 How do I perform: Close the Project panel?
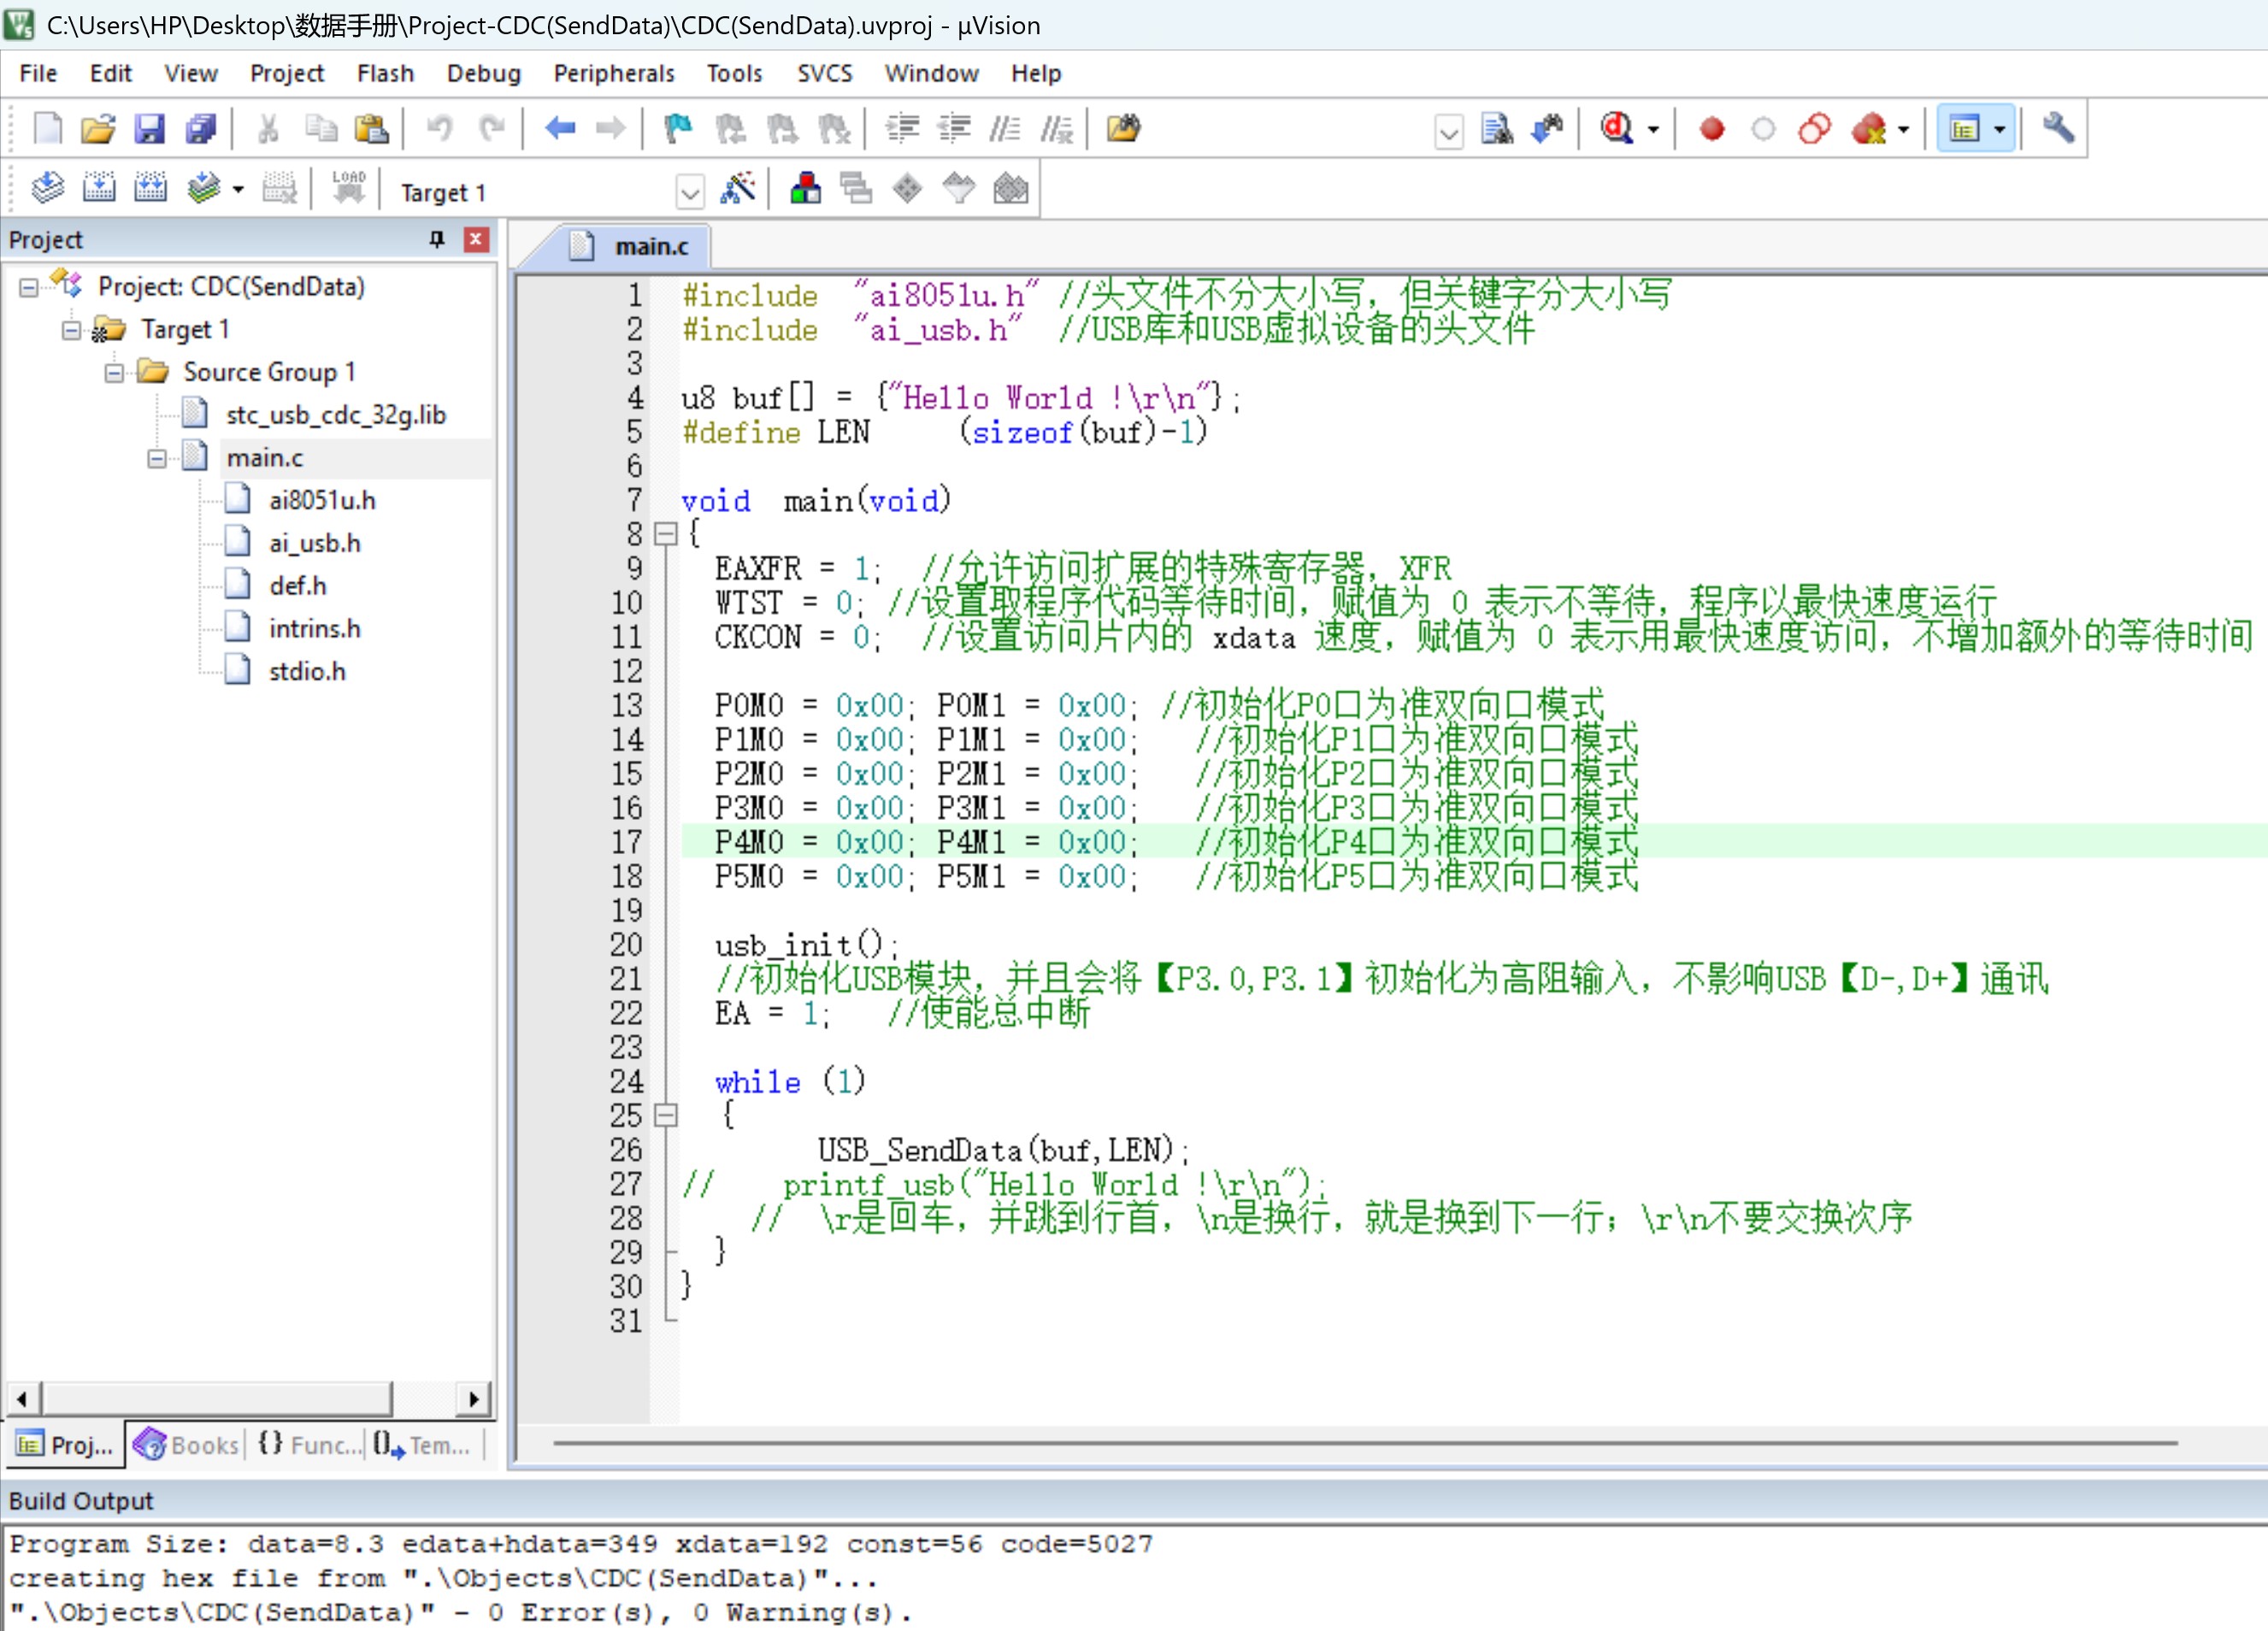476,239
